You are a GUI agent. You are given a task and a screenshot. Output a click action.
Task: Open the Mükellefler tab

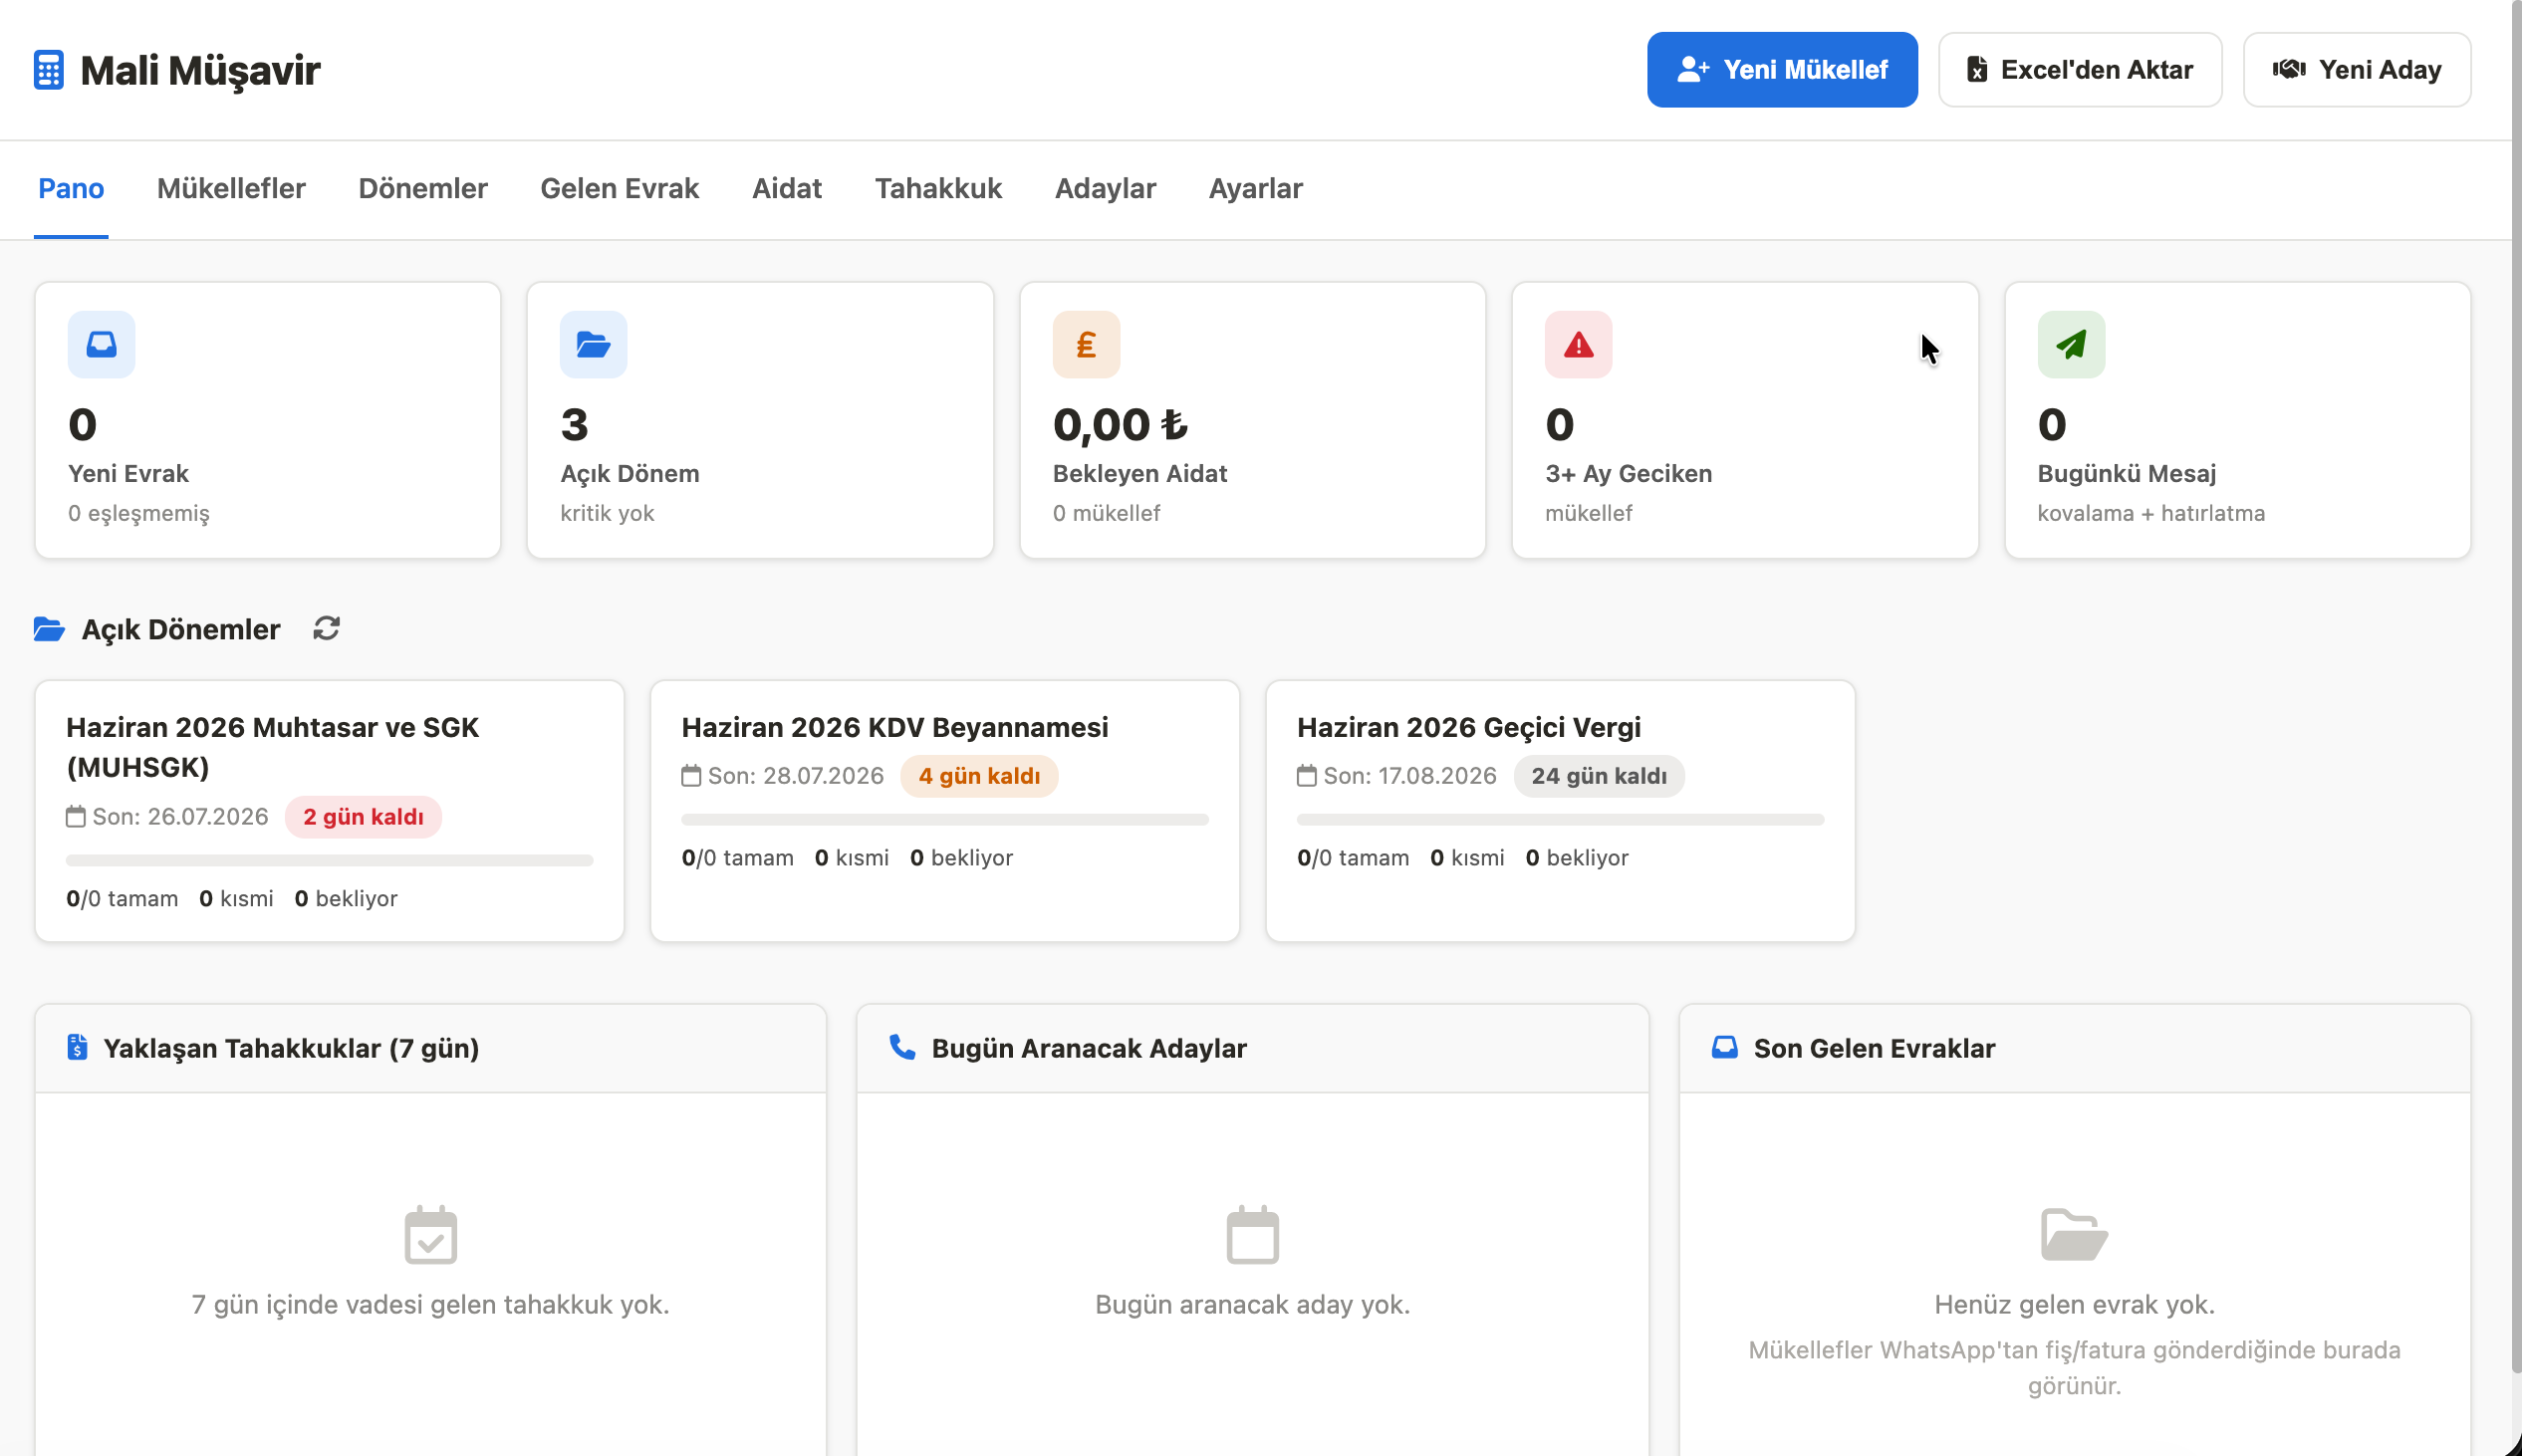231,188
